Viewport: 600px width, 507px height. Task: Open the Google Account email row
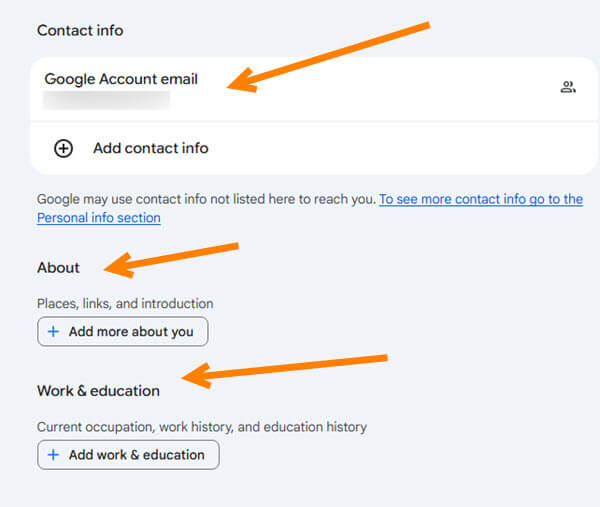[x=300, y=88]
